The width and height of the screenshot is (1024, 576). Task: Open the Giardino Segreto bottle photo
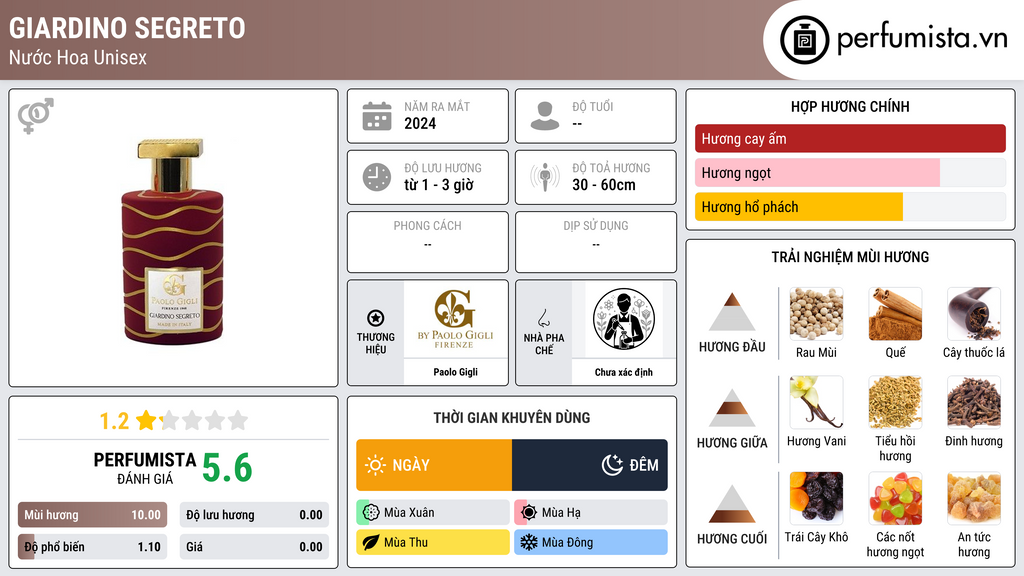173,241
